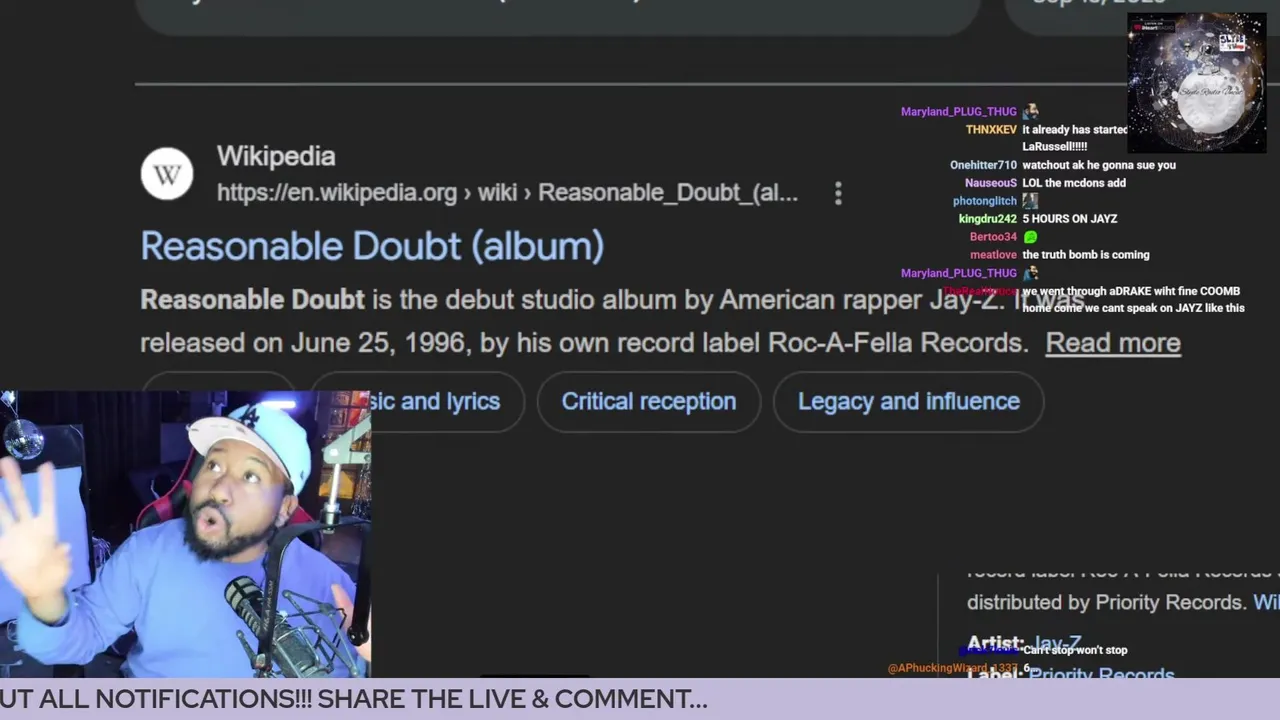Click the emote next to photonglitch's name
This screenshot has width=1280, height=720.
(x=1030, y=201)
